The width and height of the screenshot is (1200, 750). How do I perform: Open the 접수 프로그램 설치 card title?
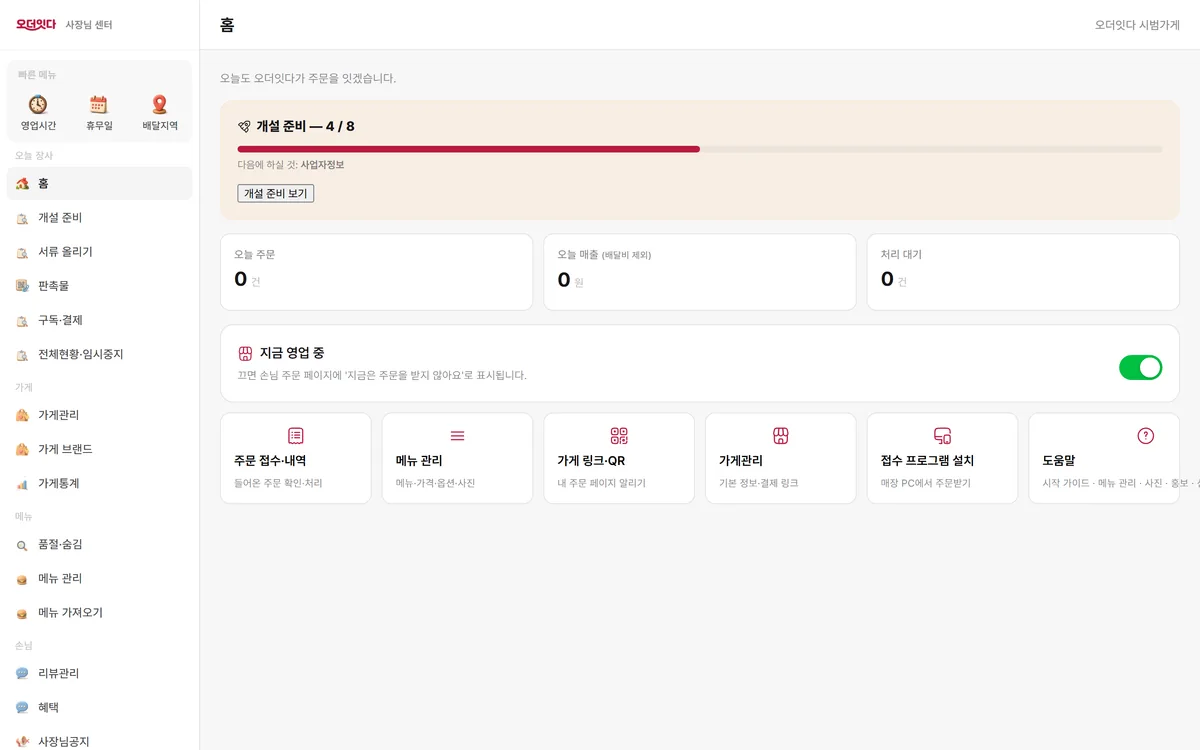click(x=927, y=461)
